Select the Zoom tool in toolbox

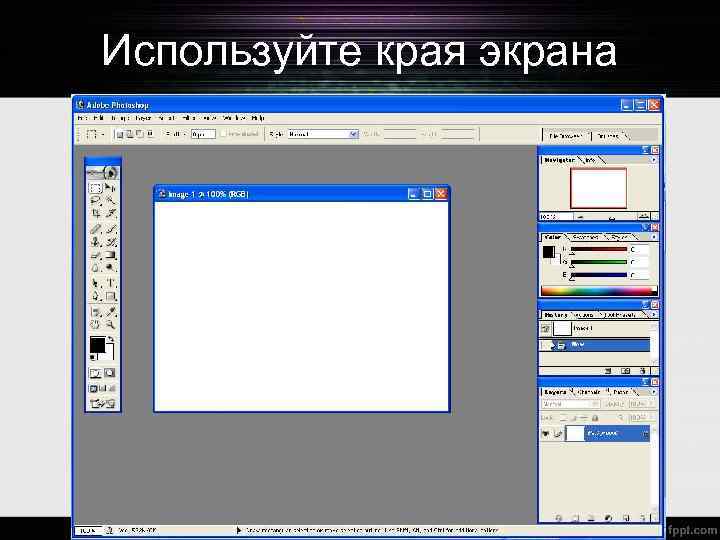110,325
